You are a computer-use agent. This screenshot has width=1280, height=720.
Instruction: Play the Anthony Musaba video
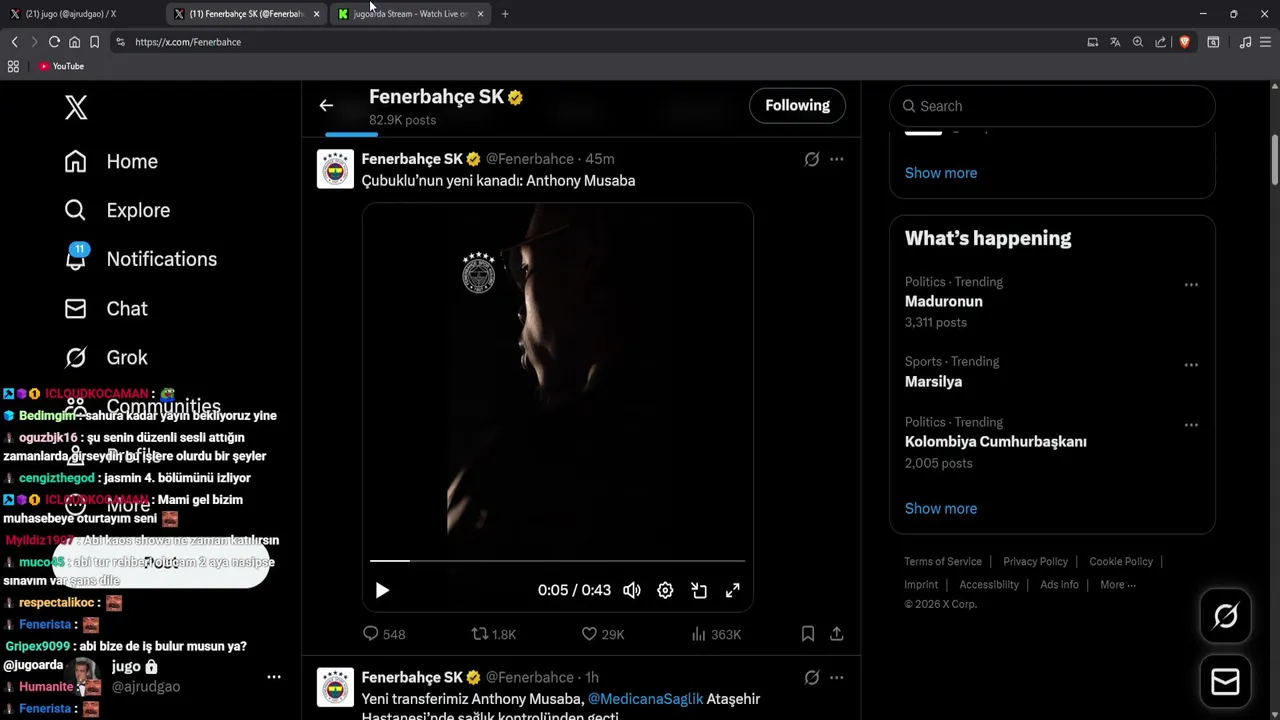[382, 590]
